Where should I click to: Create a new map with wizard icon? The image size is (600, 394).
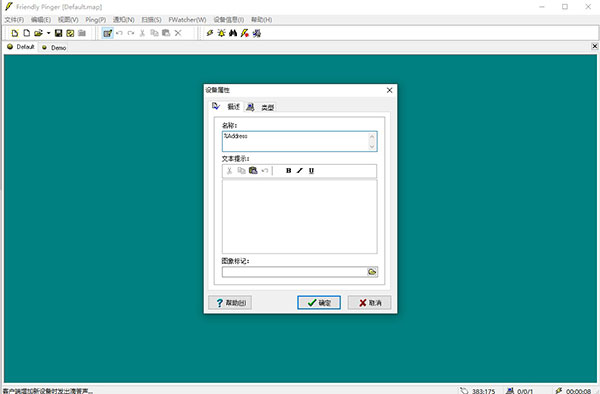(x=15, y=33)
